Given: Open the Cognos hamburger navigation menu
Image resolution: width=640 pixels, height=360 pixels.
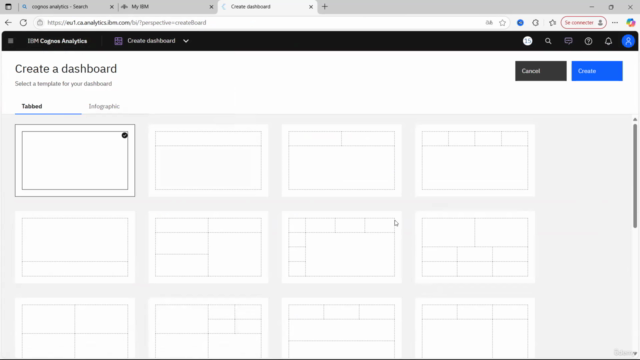Looking at the screenshot, I should click(11, 41).
